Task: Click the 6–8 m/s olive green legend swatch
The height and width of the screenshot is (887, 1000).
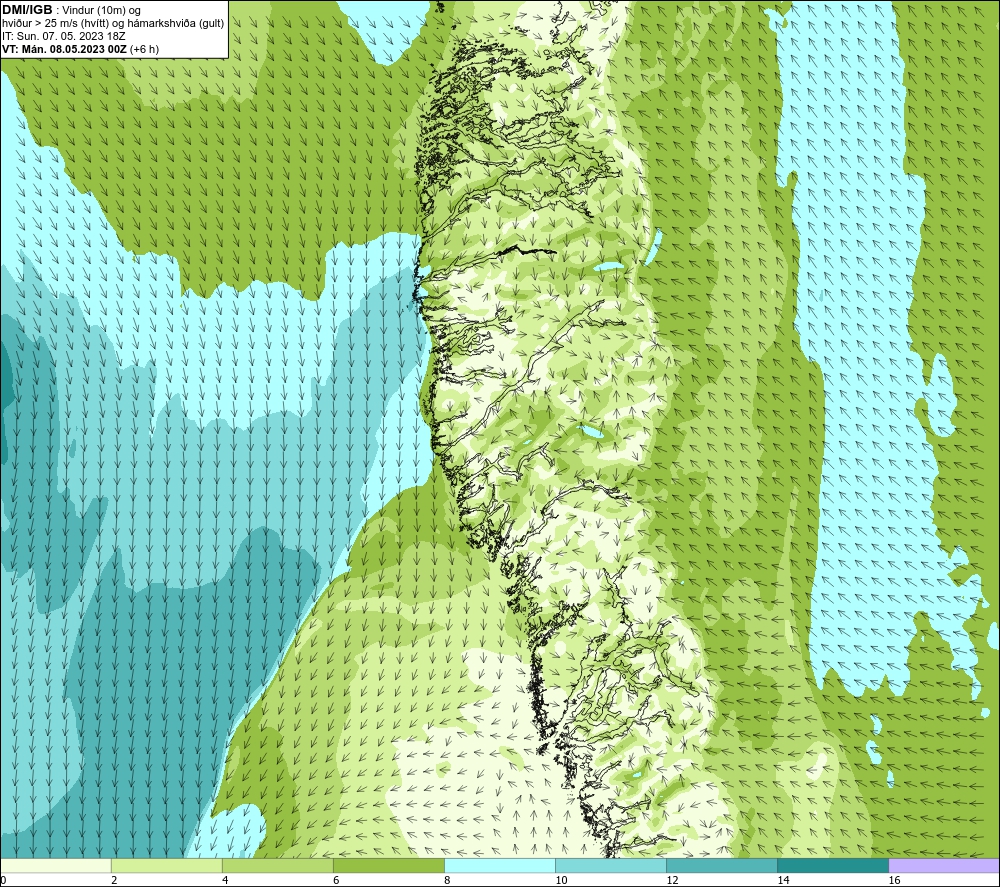Action: click(388, 865)
